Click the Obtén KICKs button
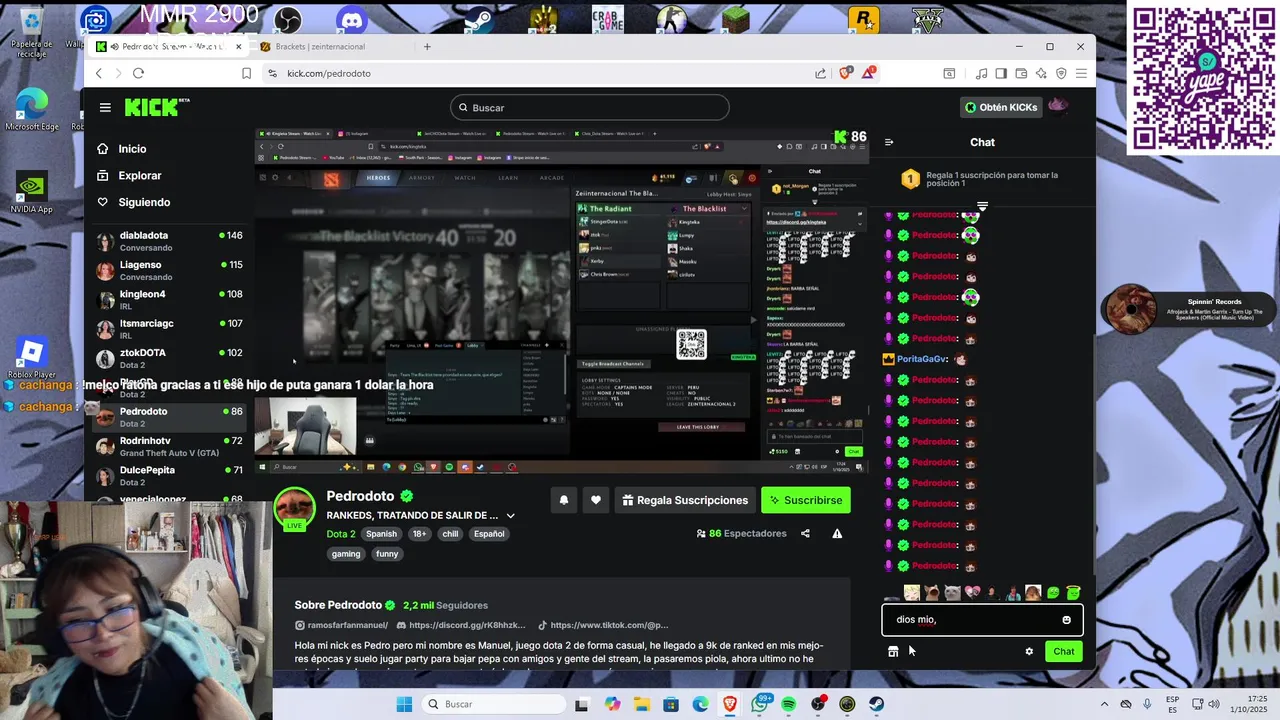Screen dimensions: 1280x720 [x=1001, y=107]
